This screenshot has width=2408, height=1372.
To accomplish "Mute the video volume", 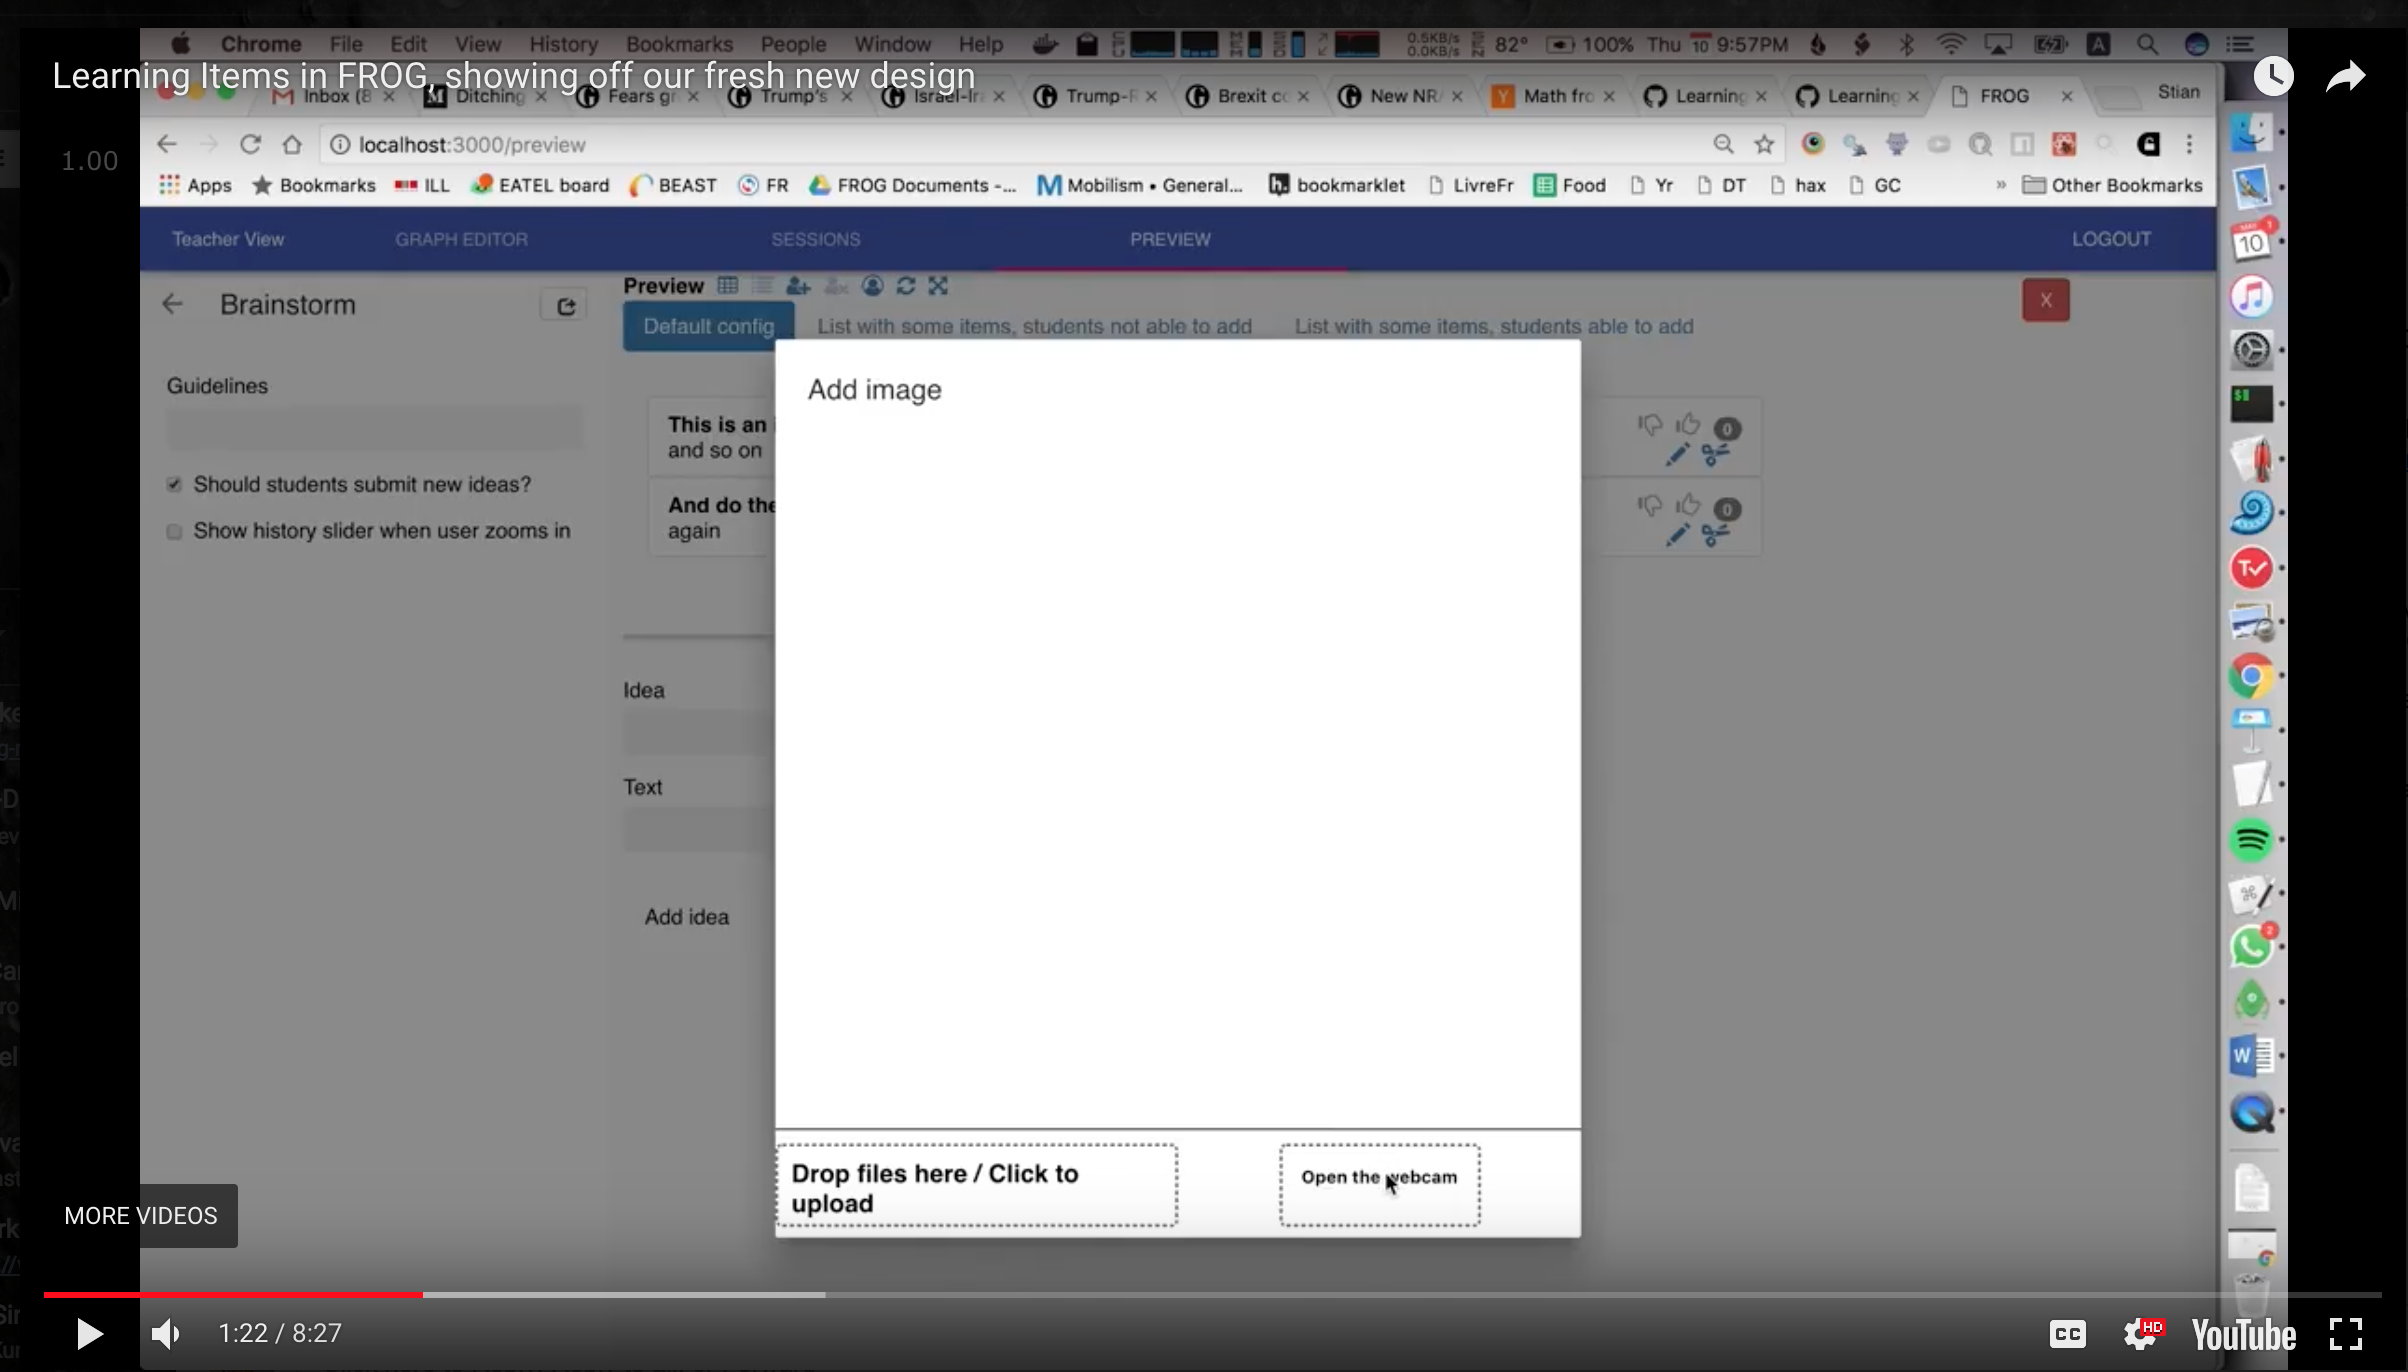I will coord(165,1334).
